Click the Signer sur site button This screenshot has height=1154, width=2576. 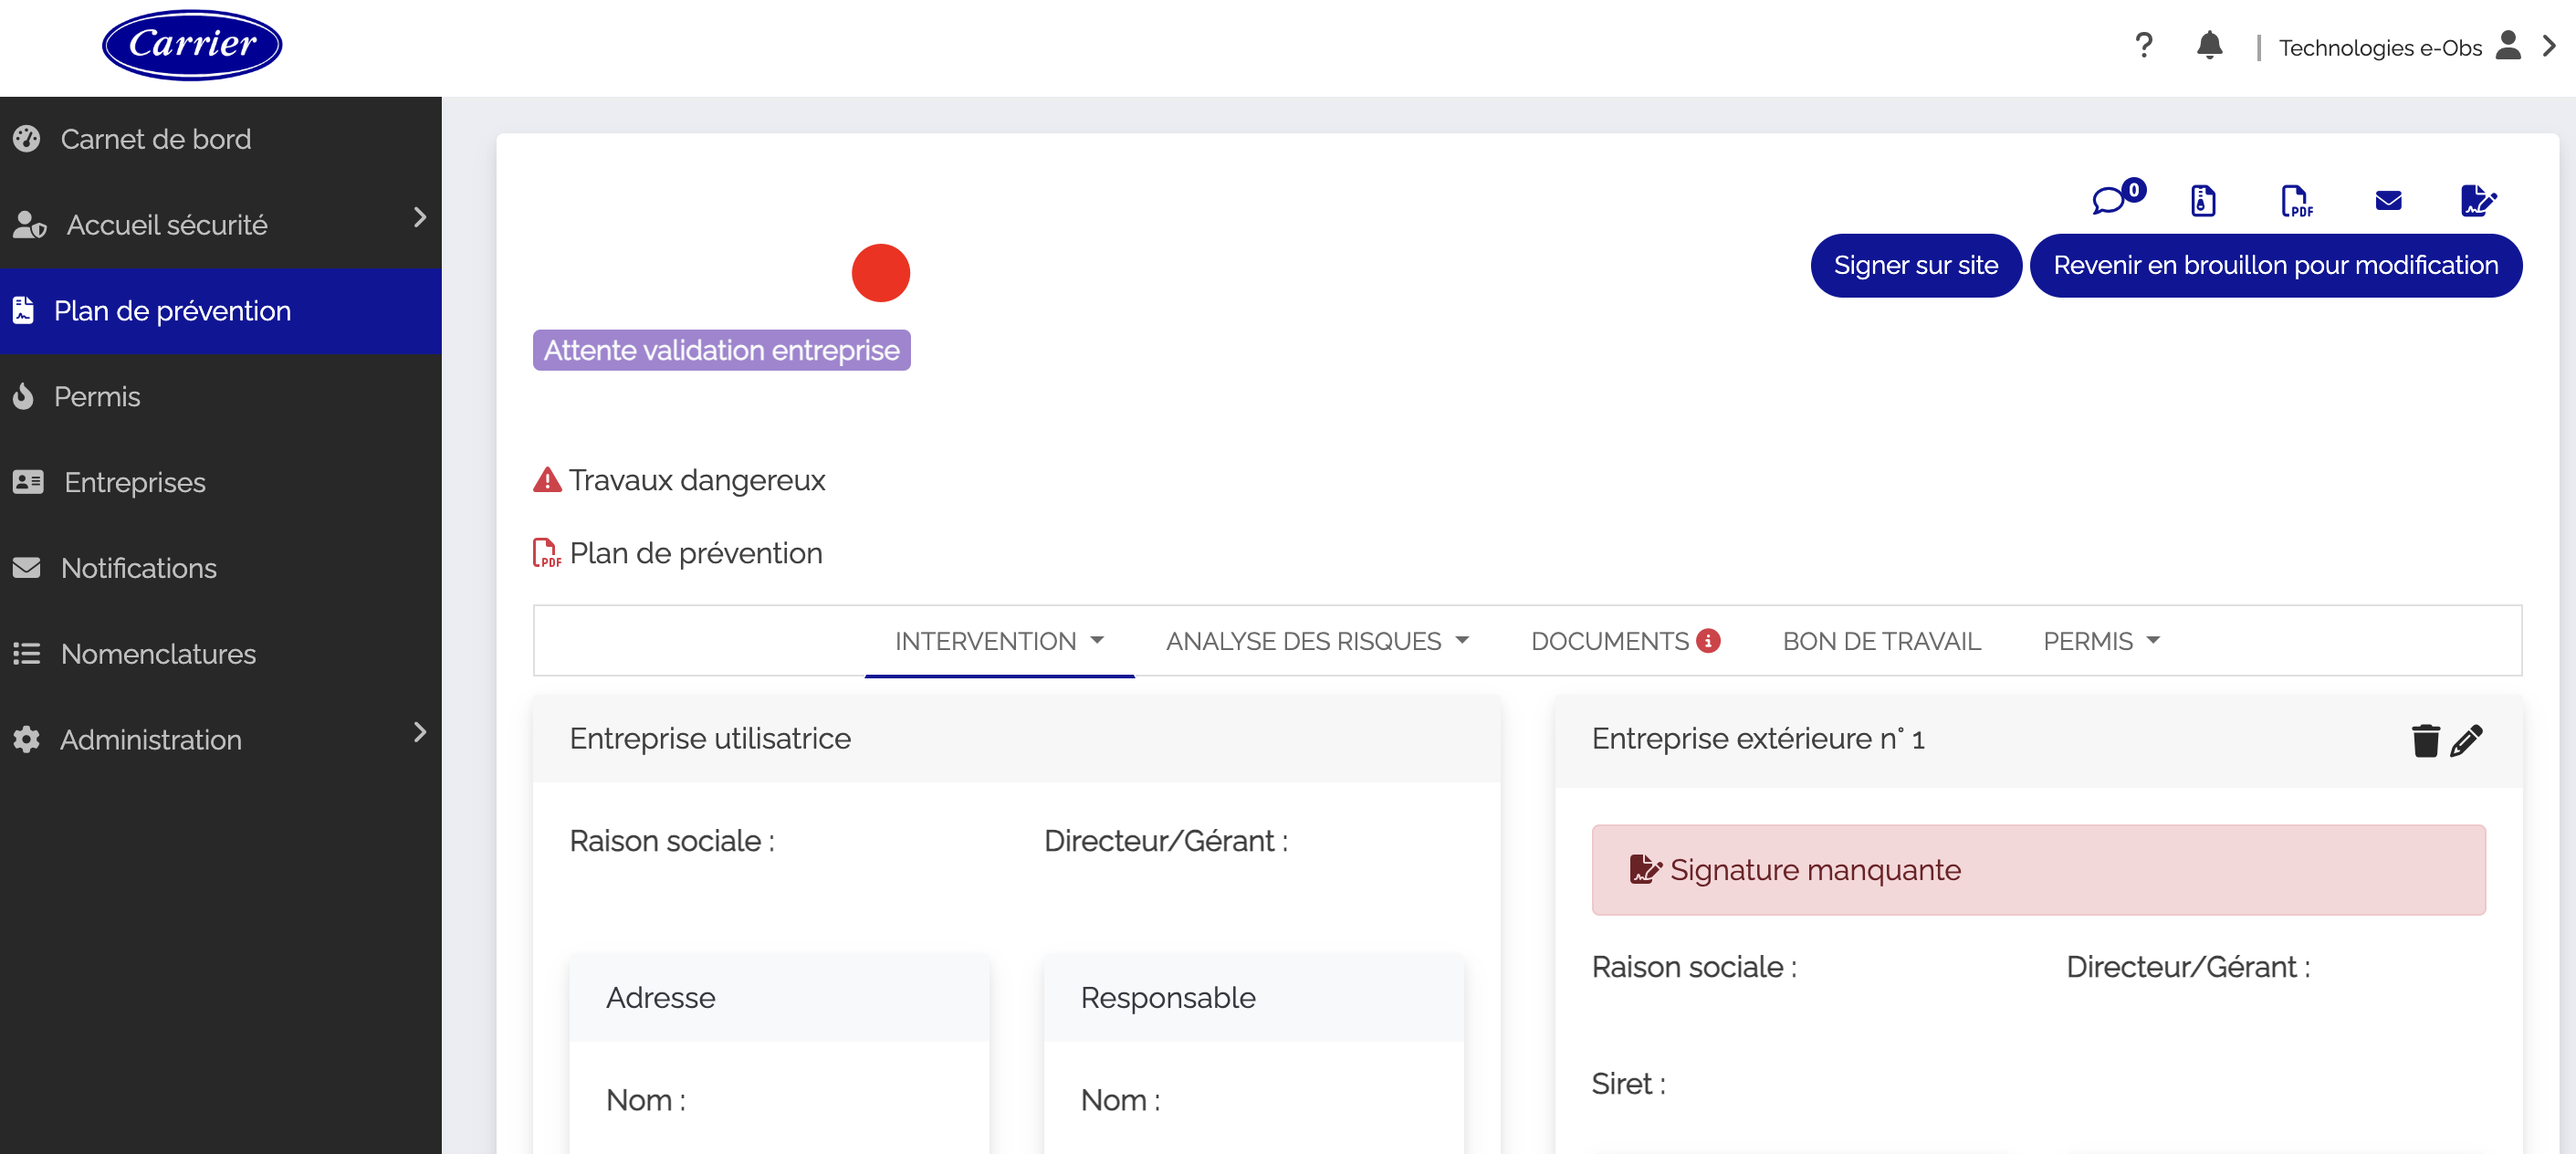pos(1915,265)
